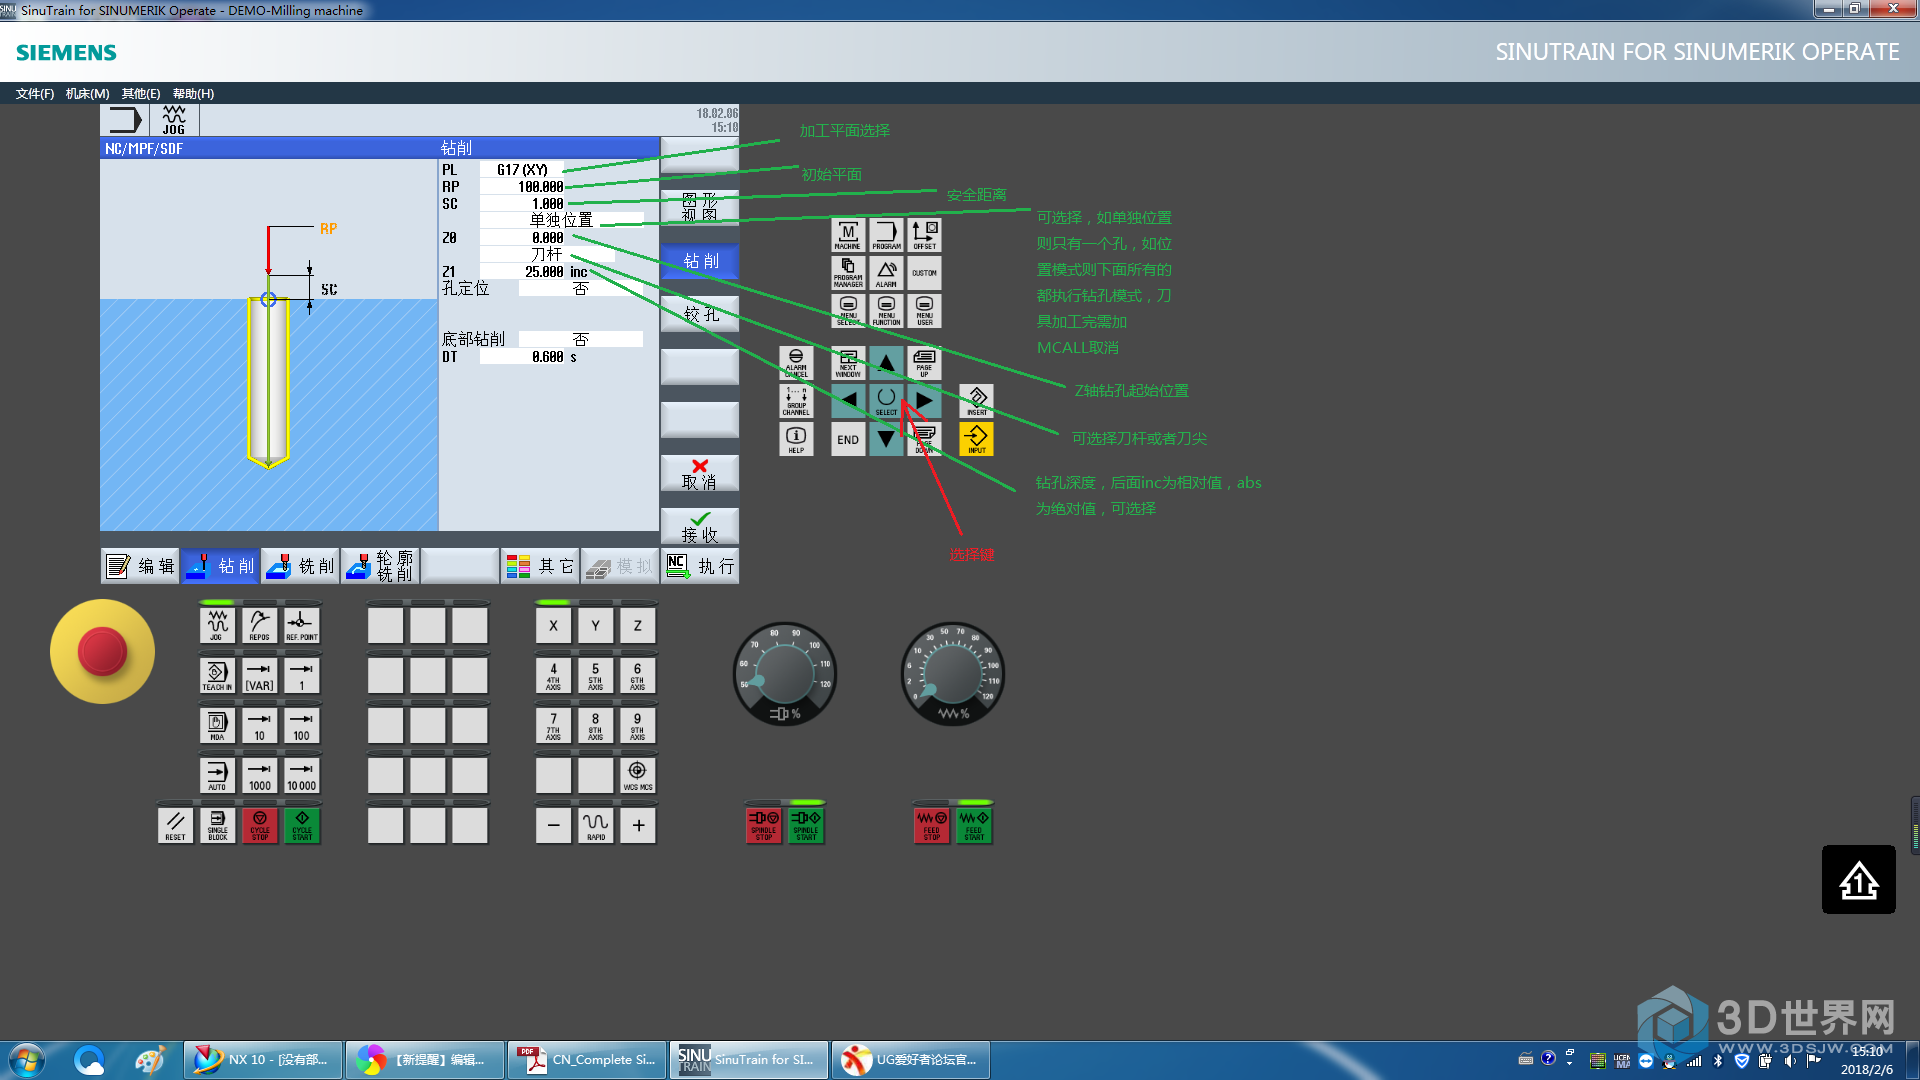The image size is (1920, 1080).
Task: Click the OFFSET key
Action: coord(924,236)
